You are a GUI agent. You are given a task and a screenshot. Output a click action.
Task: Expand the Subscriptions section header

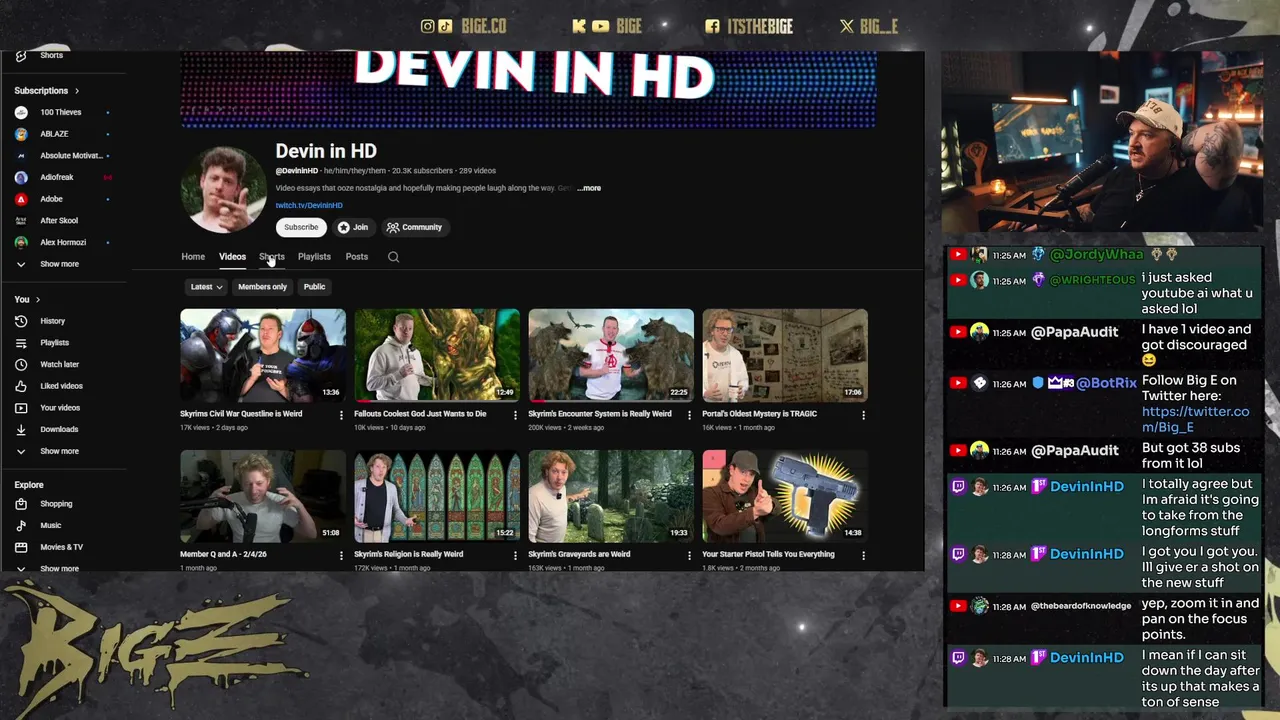tap(47, 91)
